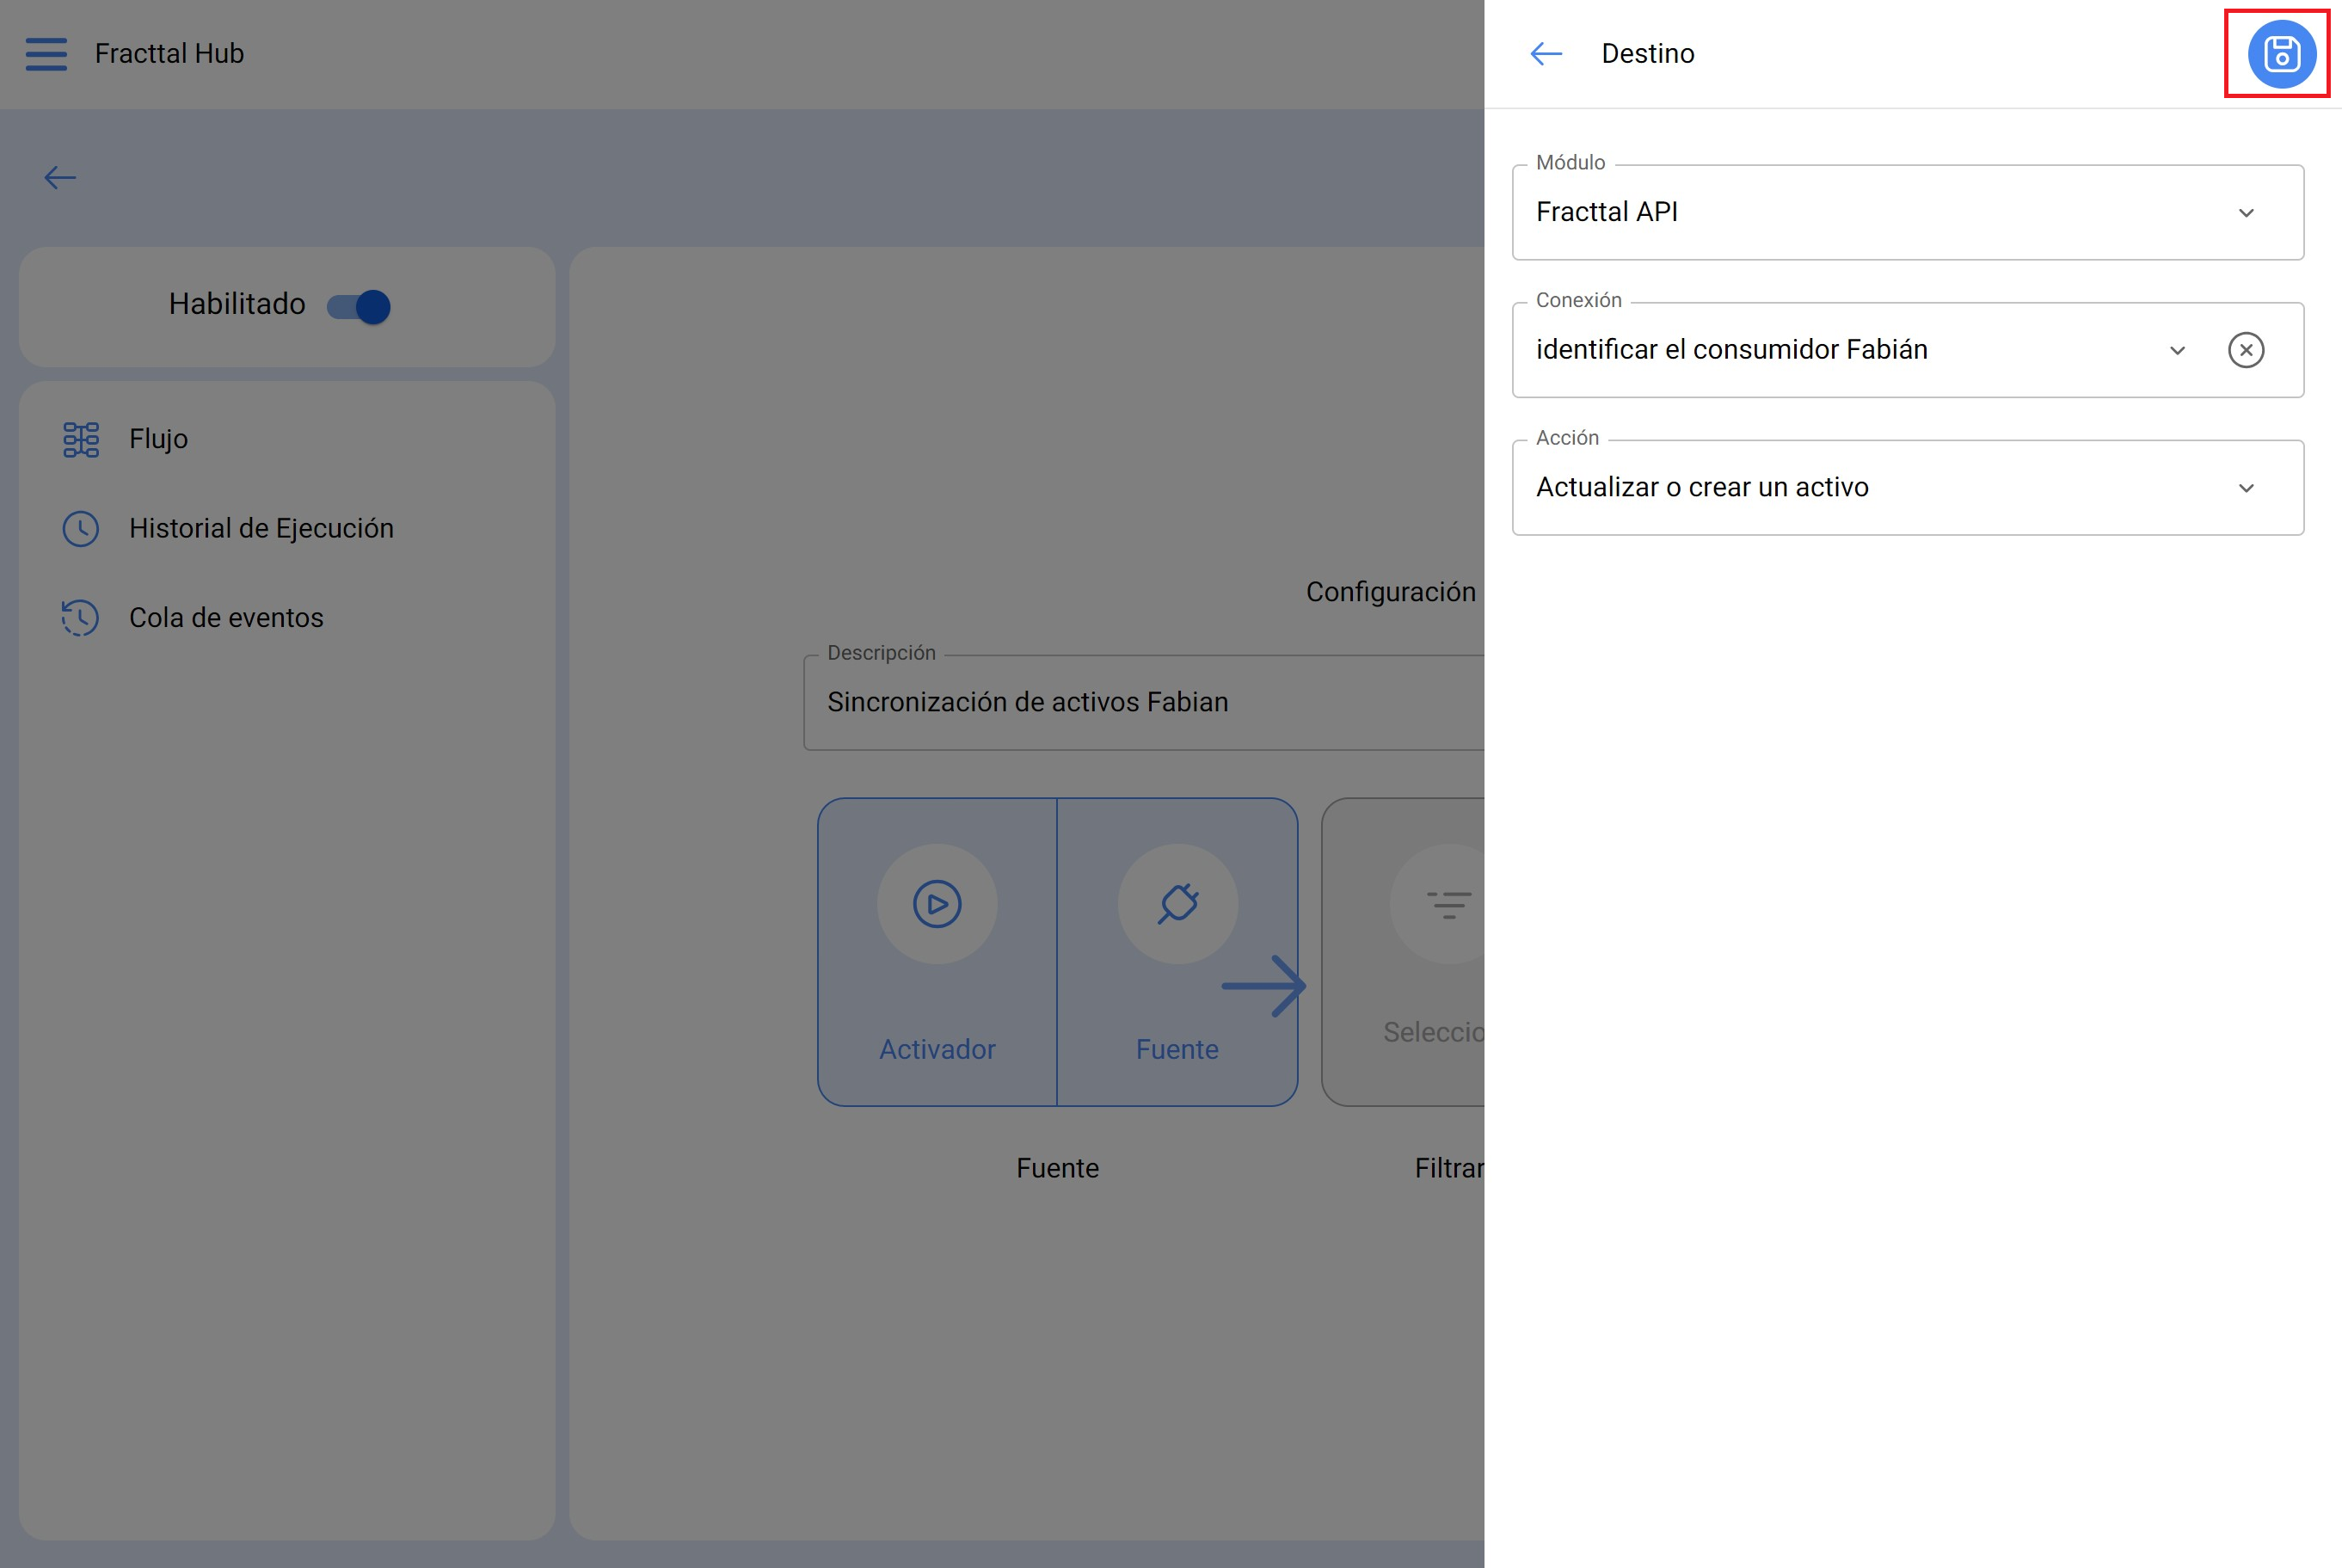2342x1568 pixels.
Task: Click the Cola de eventos history icon
Action: (x=81, y=618)
